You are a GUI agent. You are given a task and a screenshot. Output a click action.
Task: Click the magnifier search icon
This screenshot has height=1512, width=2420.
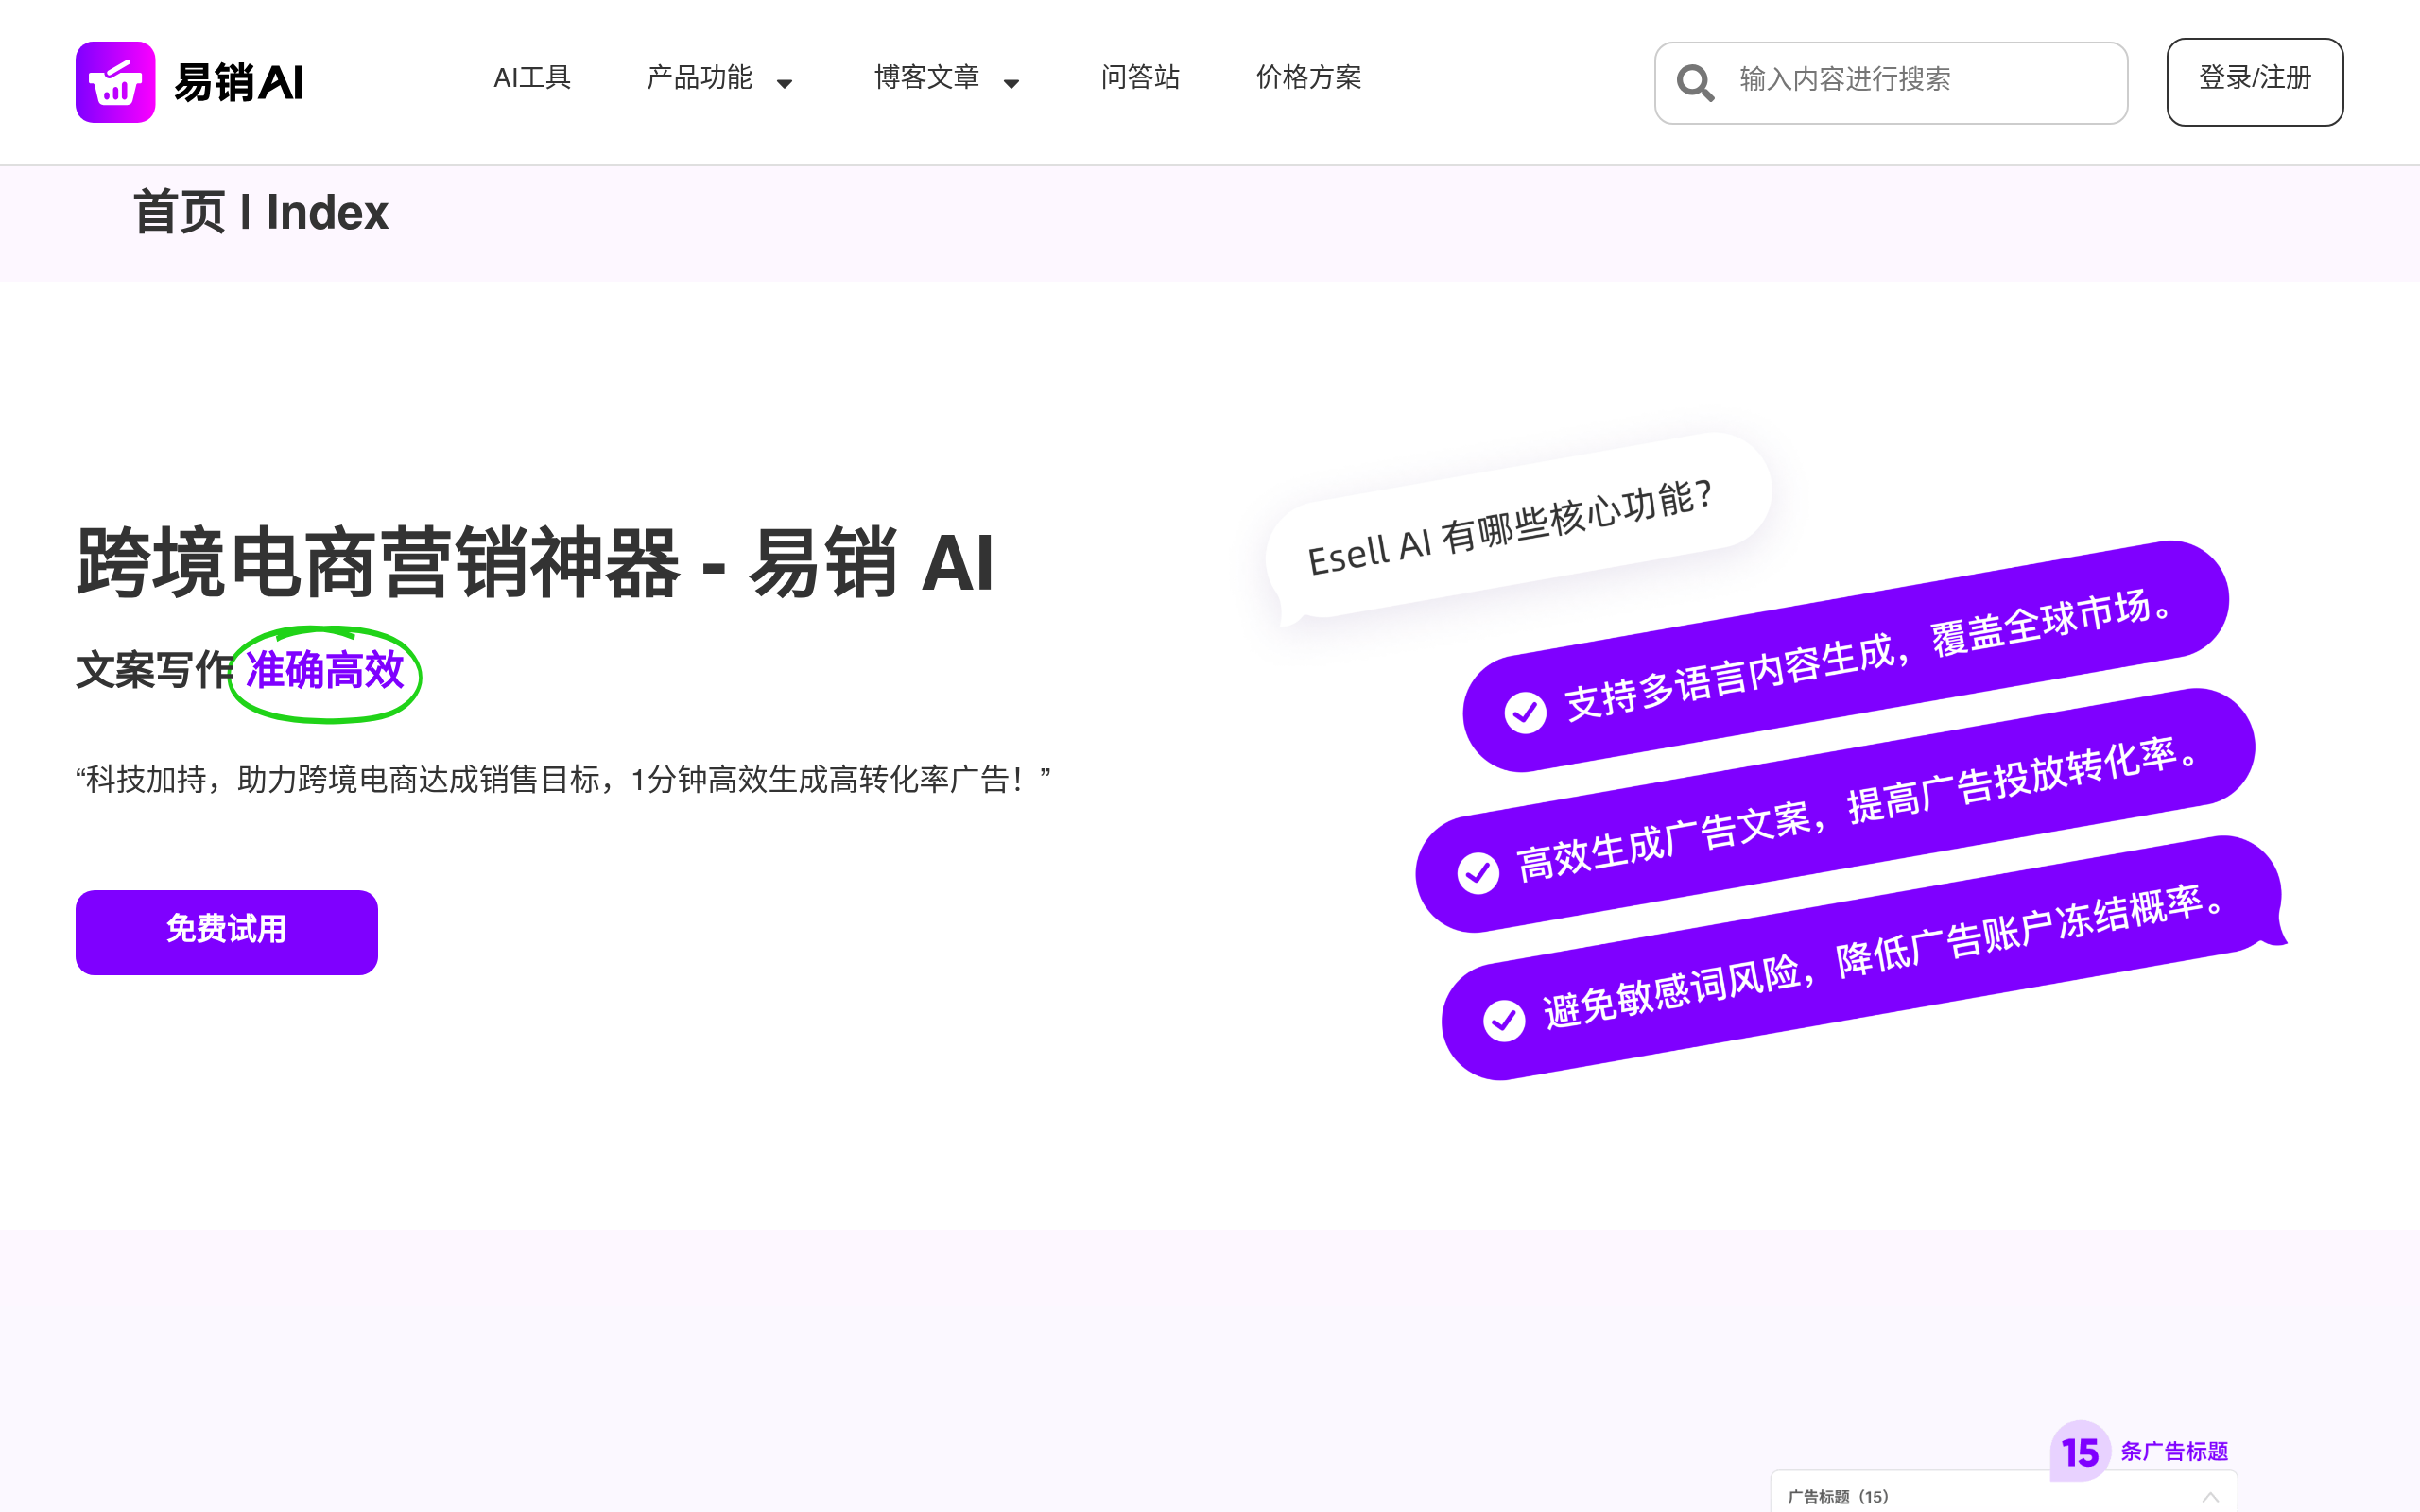[x=1695, y=82]
